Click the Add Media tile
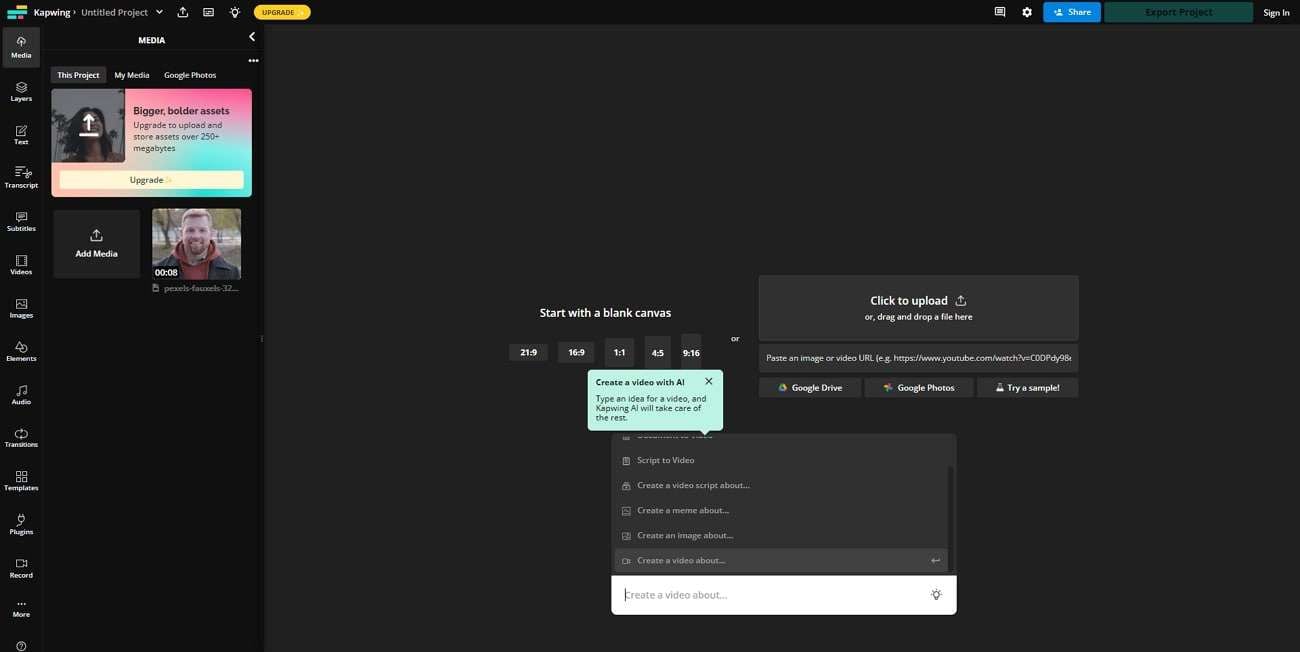1300x652 pixels. 96,243
